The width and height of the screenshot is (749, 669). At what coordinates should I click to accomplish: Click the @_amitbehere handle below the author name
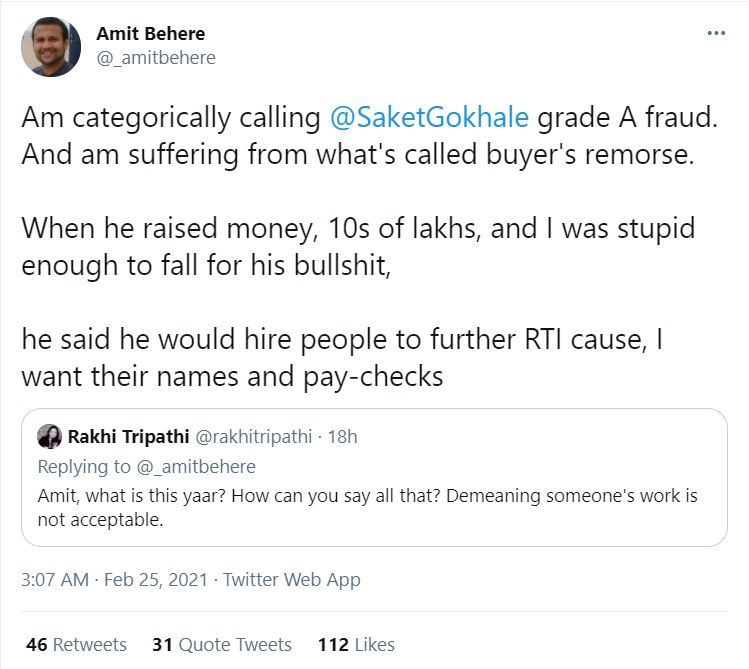pos(155,58)
